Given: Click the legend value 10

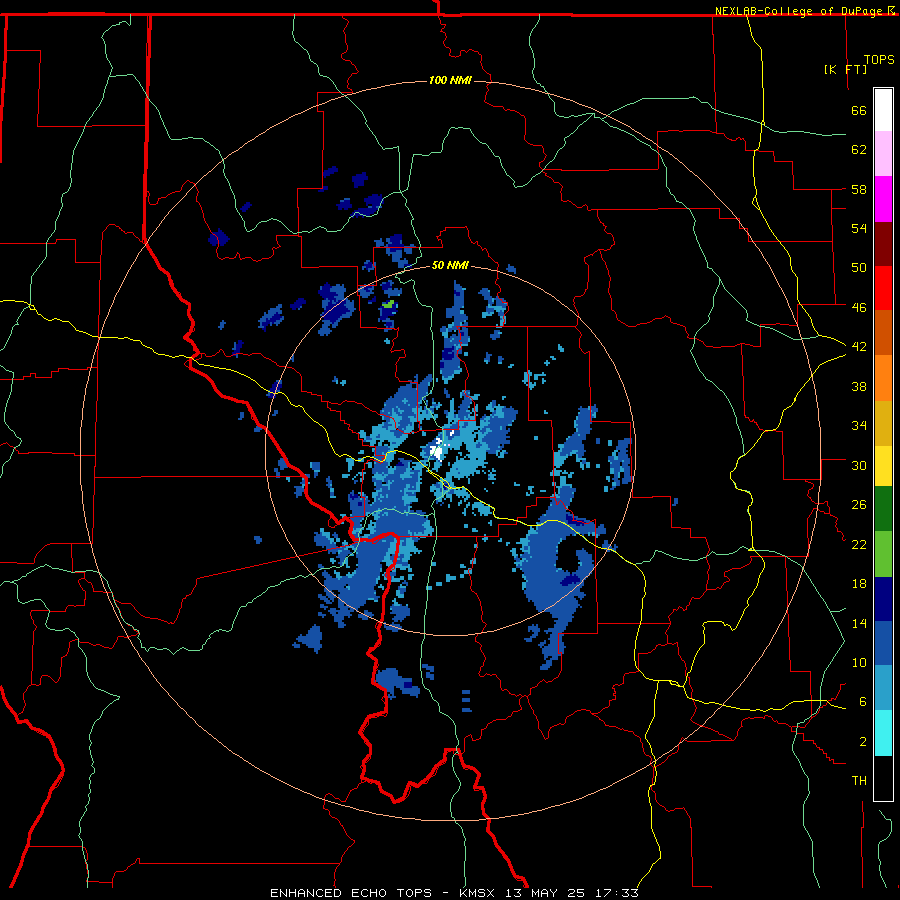Looking at the screenshot, I should click(859, 663).
